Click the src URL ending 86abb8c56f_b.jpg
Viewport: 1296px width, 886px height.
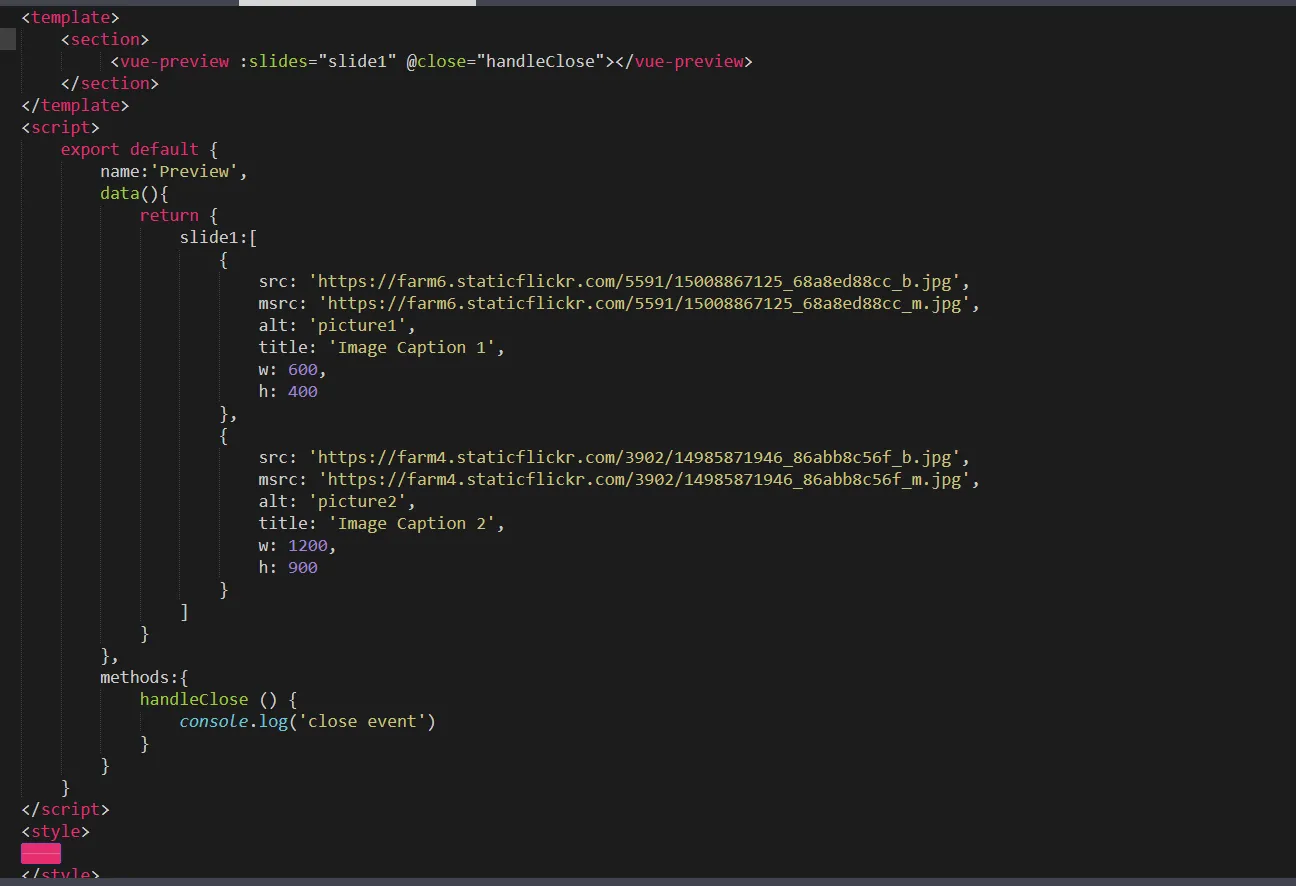634,457
